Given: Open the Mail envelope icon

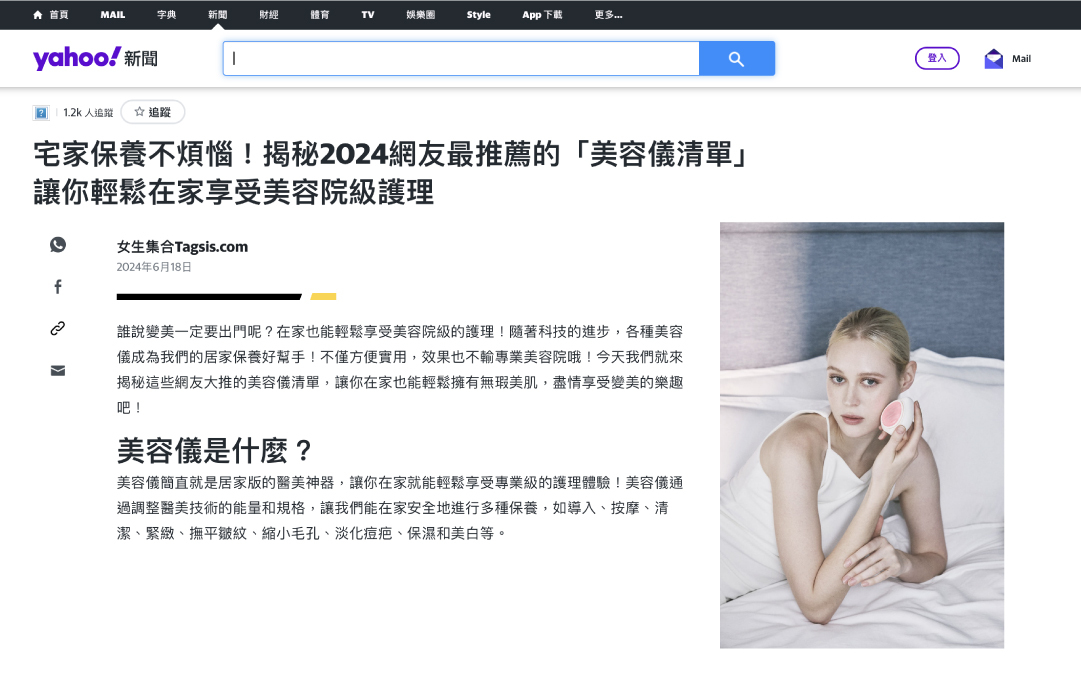Looking at the screenshot, I should (x=993, y=59).
